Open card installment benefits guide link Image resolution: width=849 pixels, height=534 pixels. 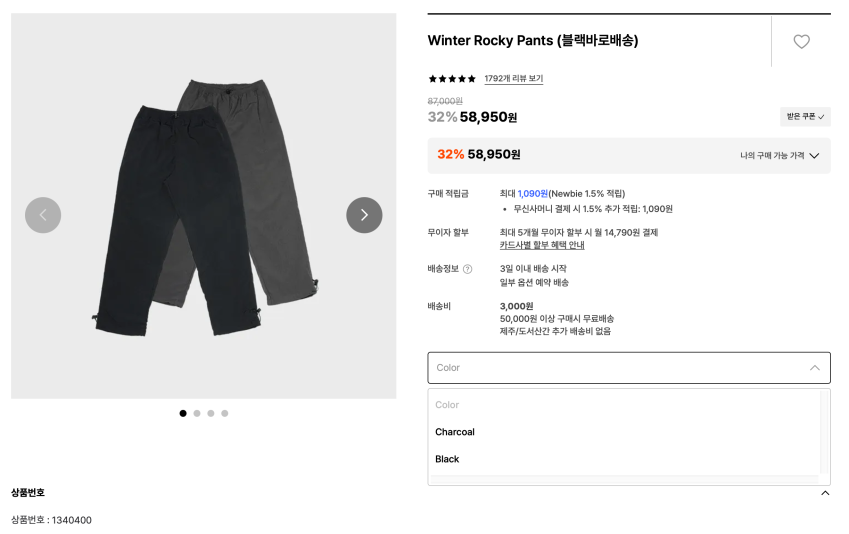tap(542, 245)
